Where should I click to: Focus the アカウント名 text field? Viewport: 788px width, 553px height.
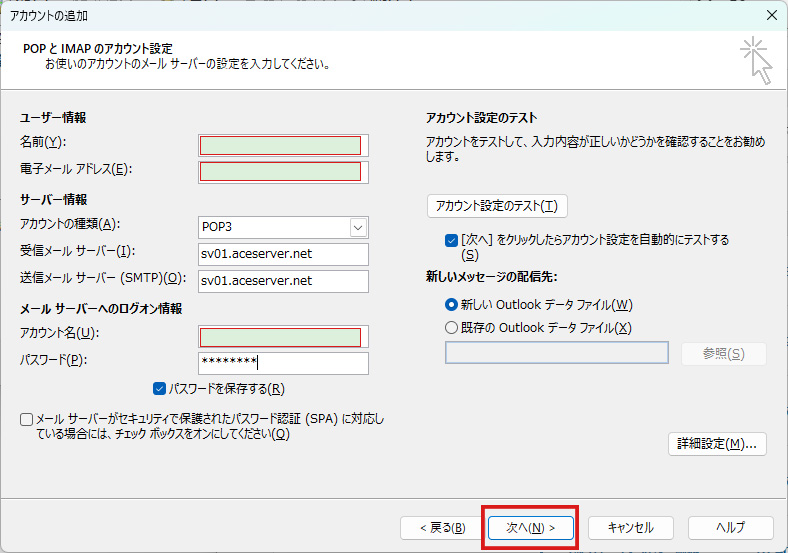coord(283,336)
